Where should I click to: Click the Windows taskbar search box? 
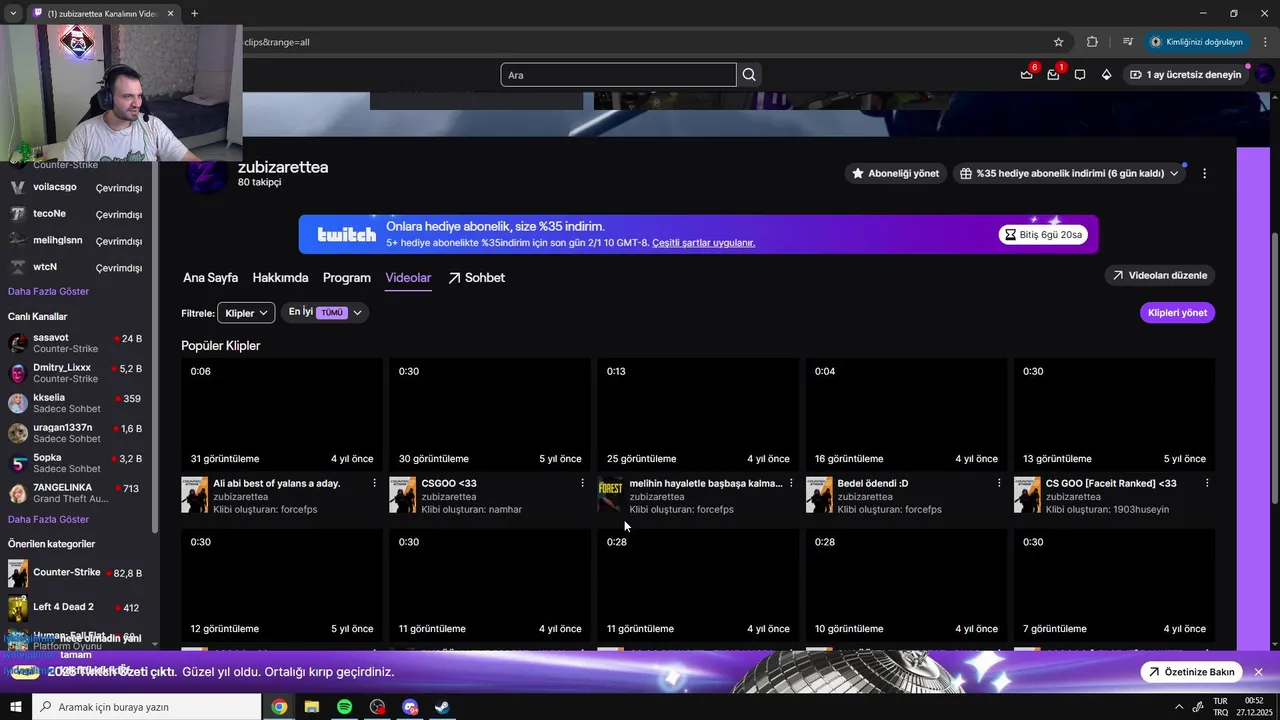(x=146, y=707)
